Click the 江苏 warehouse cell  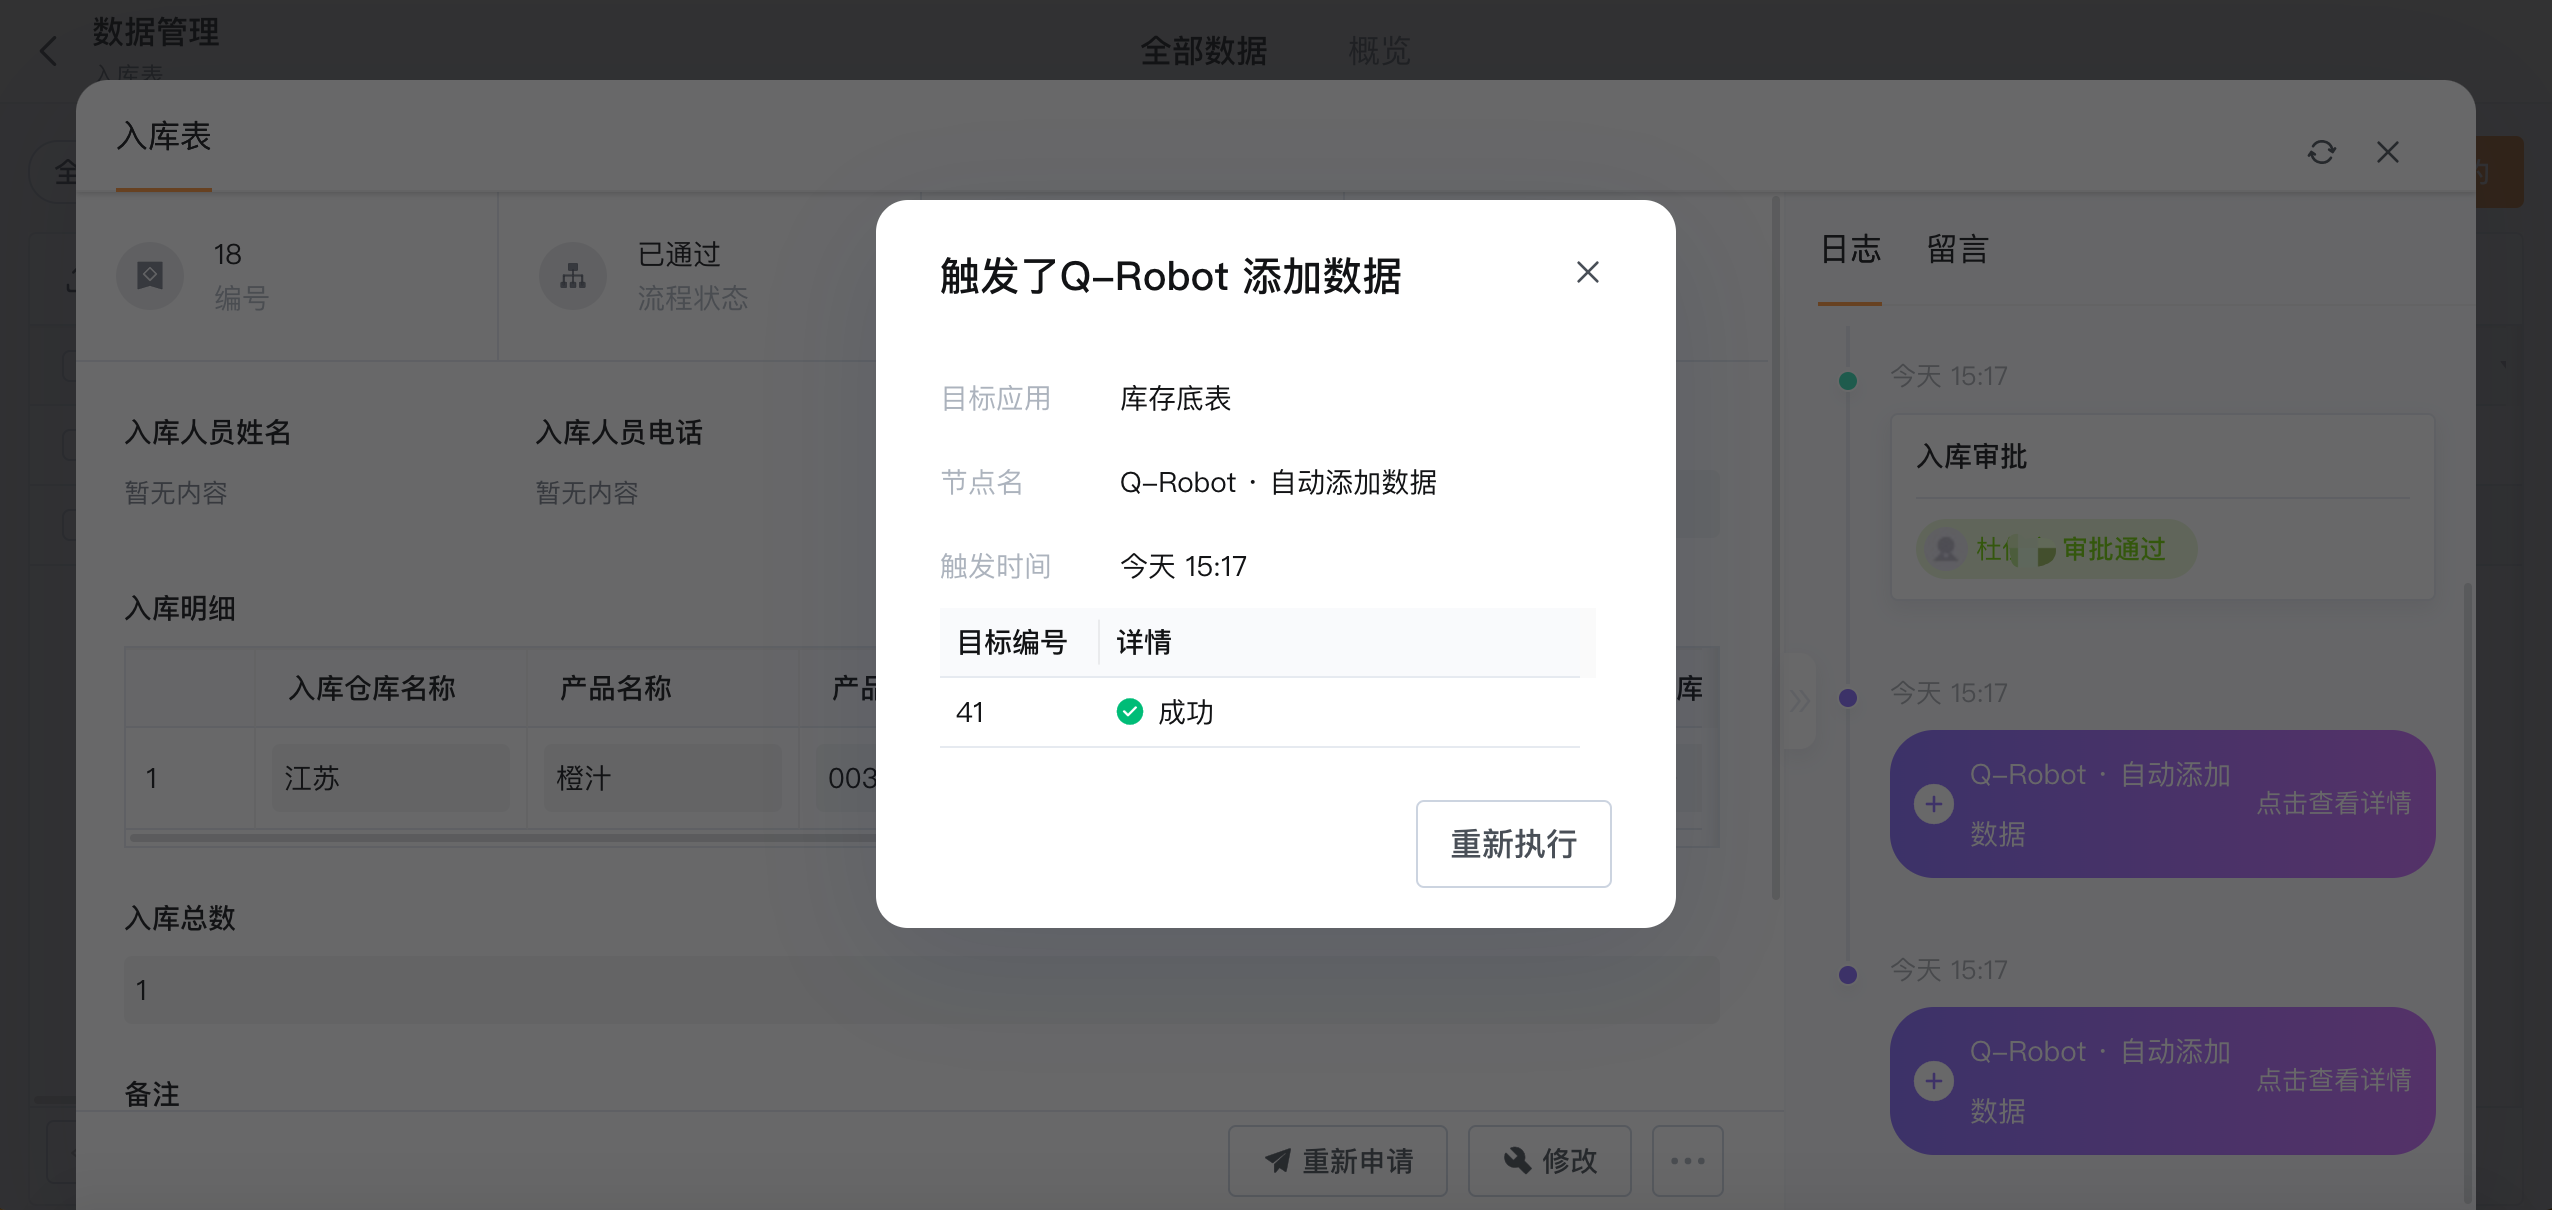390,778
